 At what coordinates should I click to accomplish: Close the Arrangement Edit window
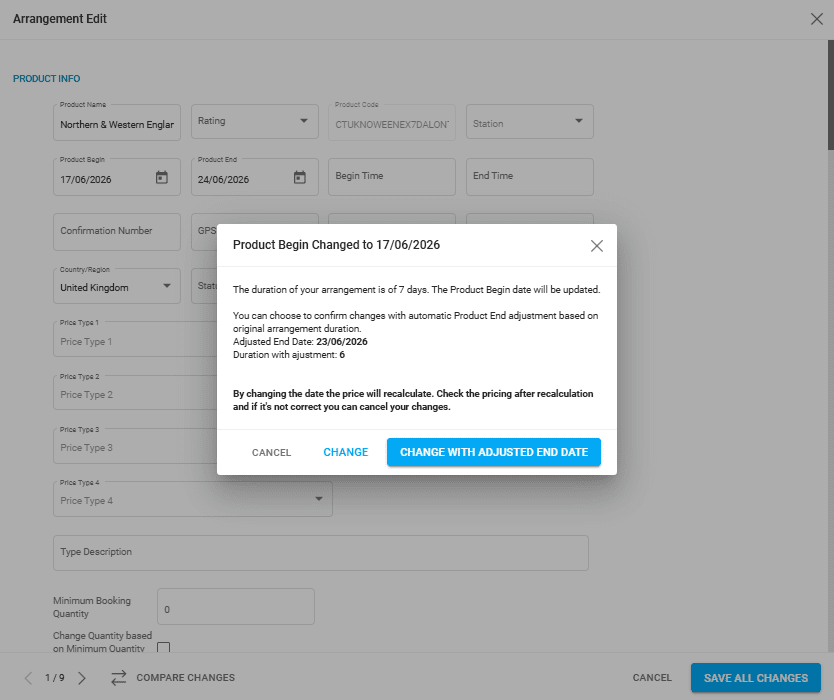[817, 19]
